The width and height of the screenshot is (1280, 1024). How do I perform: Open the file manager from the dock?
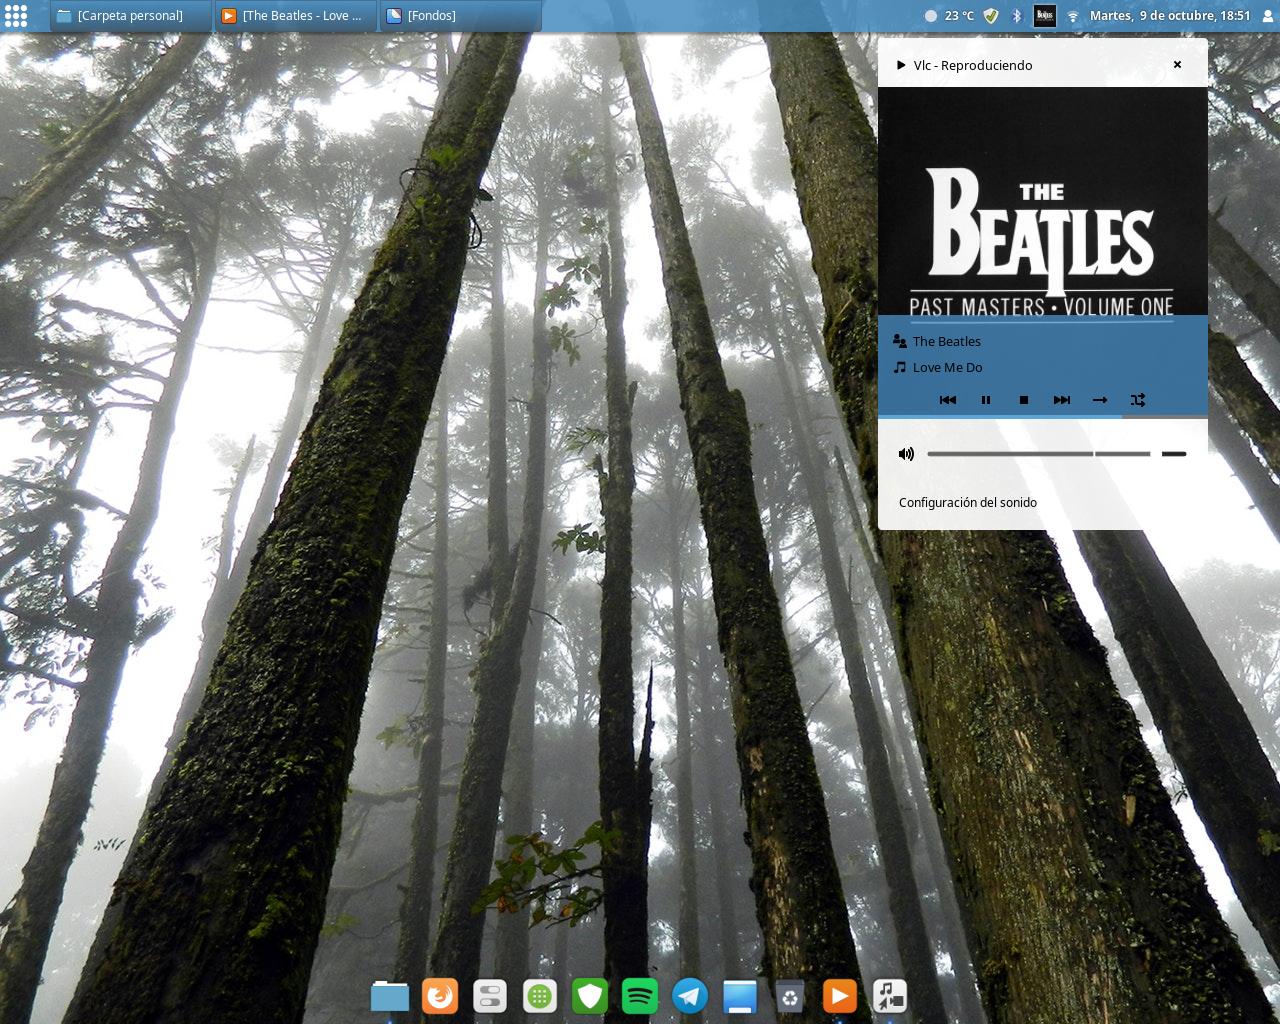click(390, 996)
